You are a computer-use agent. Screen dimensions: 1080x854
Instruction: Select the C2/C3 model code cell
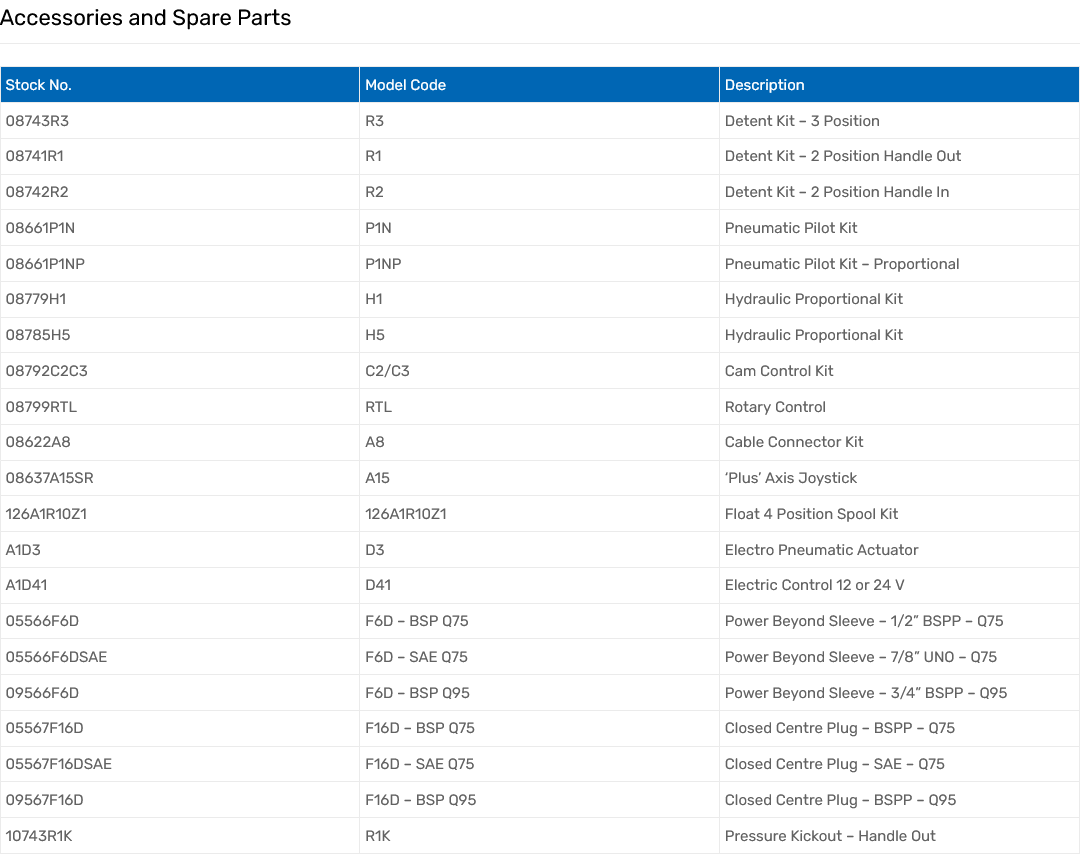[x=387, y=371]
